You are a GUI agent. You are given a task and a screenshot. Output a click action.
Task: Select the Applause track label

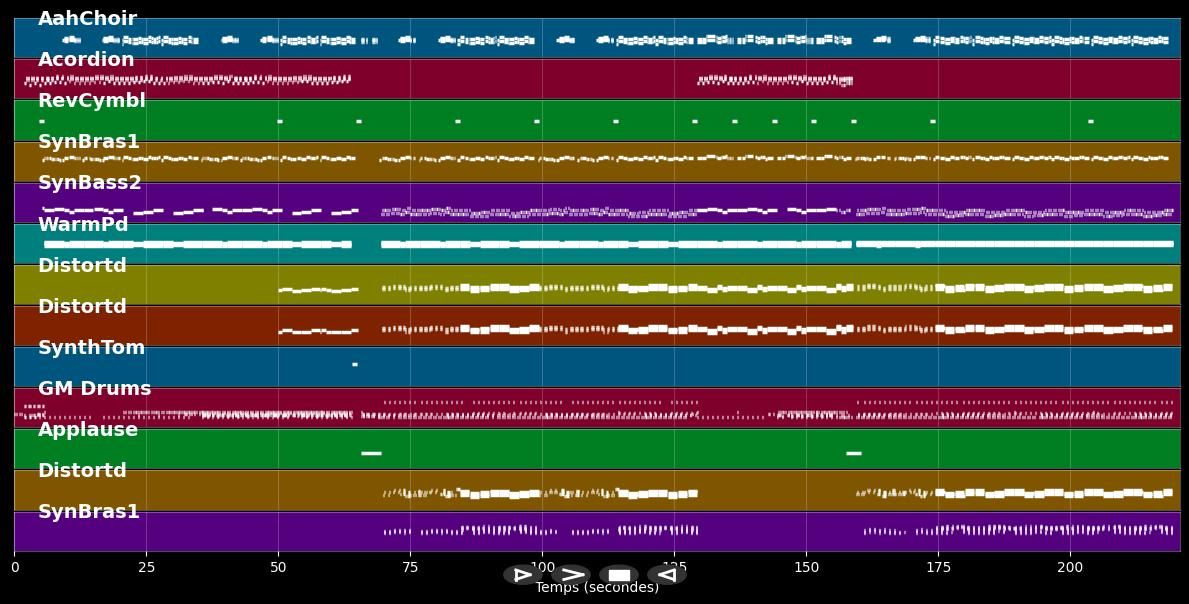click(88, 430)
